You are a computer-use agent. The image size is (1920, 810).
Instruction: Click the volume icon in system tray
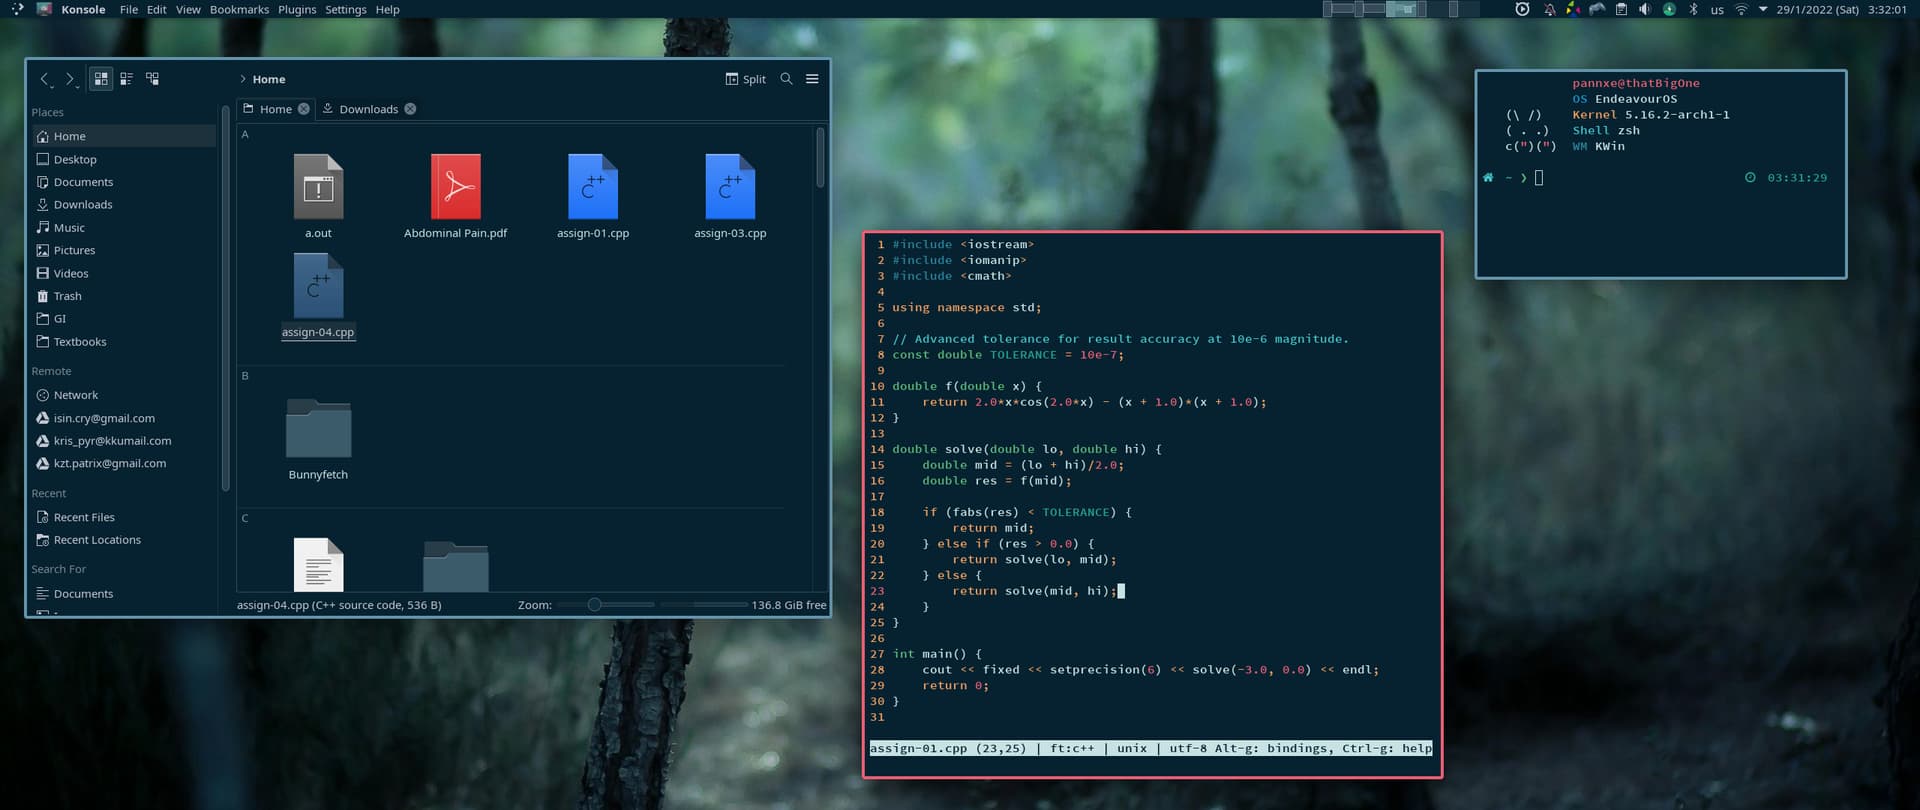tap(1645, 10)
